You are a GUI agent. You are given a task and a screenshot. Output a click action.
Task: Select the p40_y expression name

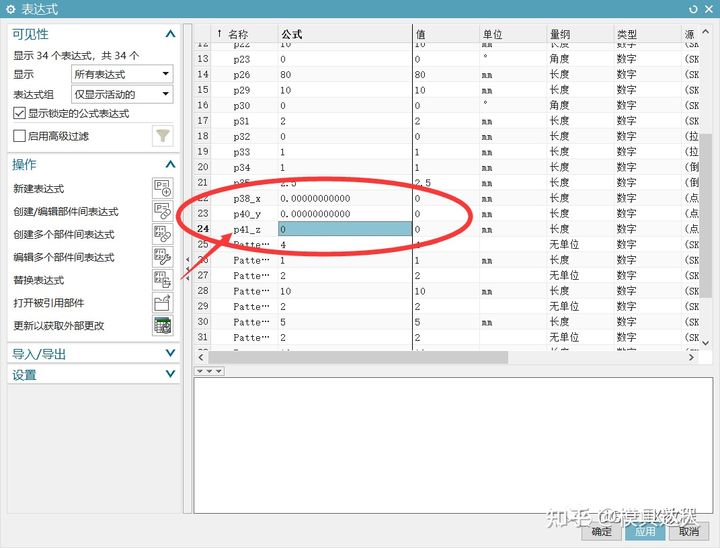click(247, 214)
